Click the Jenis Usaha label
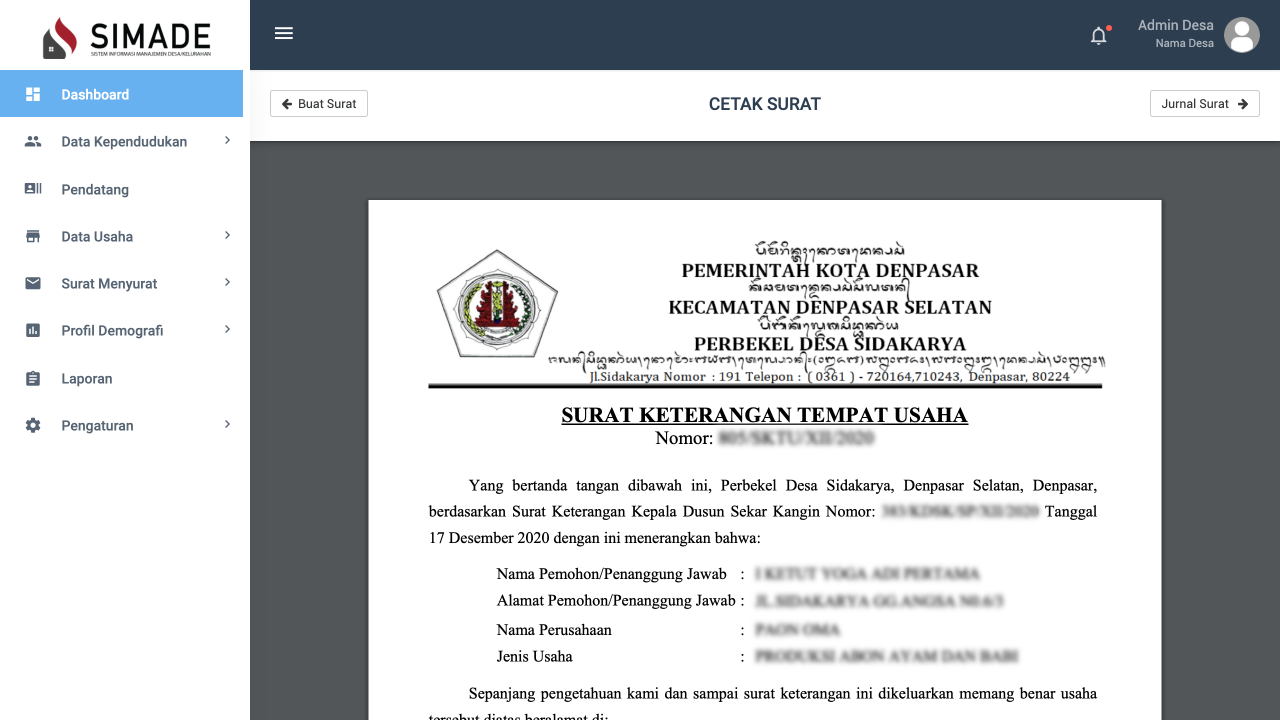The width and height of the screenshot is (1280, 720). (535, 657)
